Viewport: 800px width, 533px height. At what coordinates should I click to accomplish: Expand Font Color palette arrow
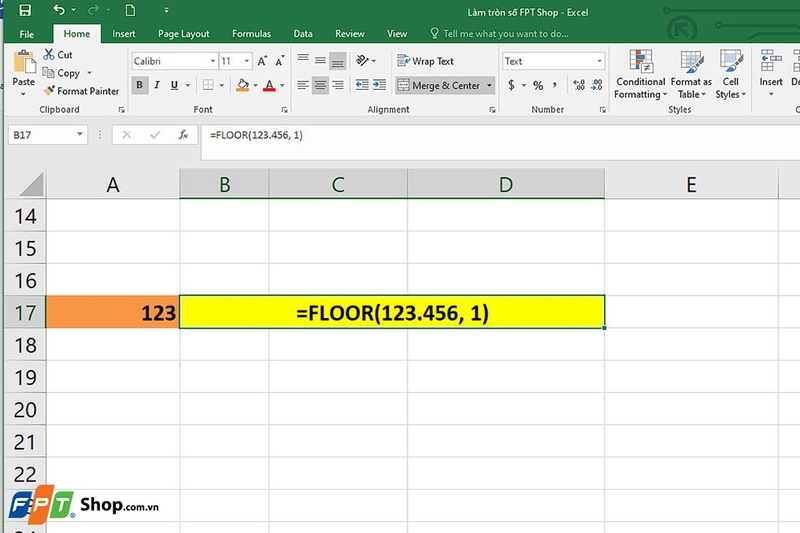point(282,85)
